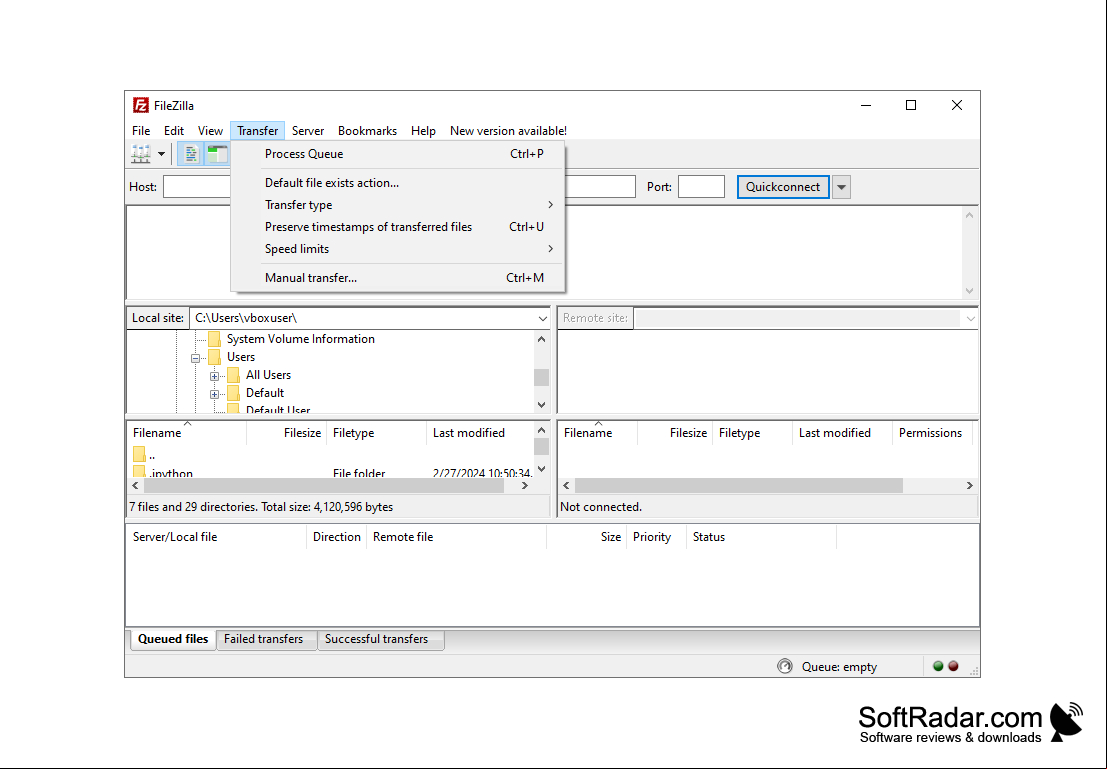Select 'Default file exists action...' menu entry

tap(398, 183)
